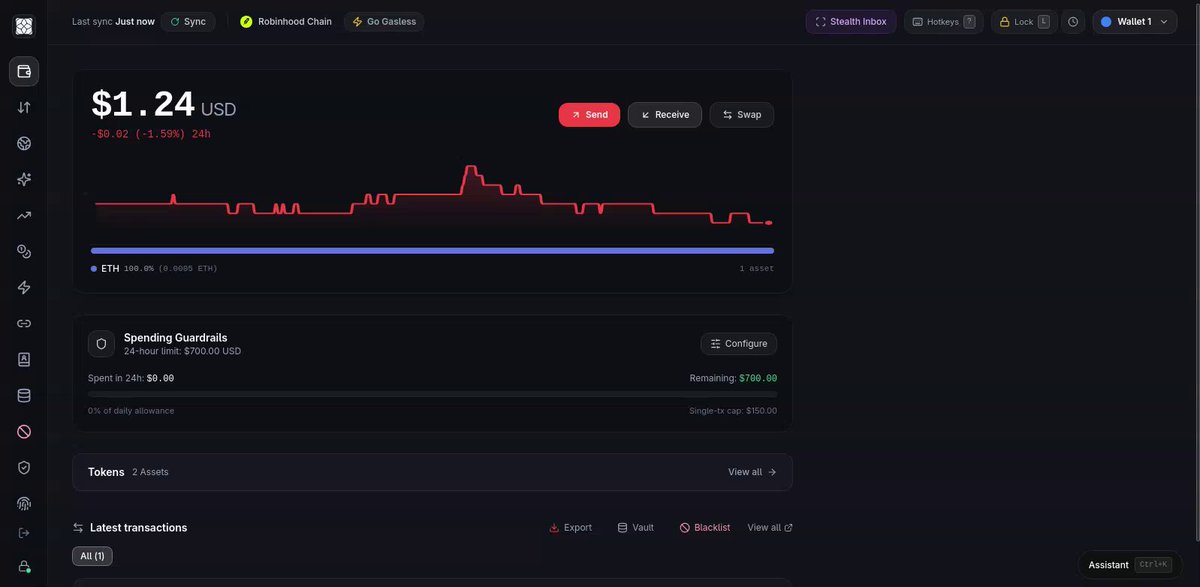Open the Stealth Inbox
1200x587 pixels.
click(x=851, y=22)
